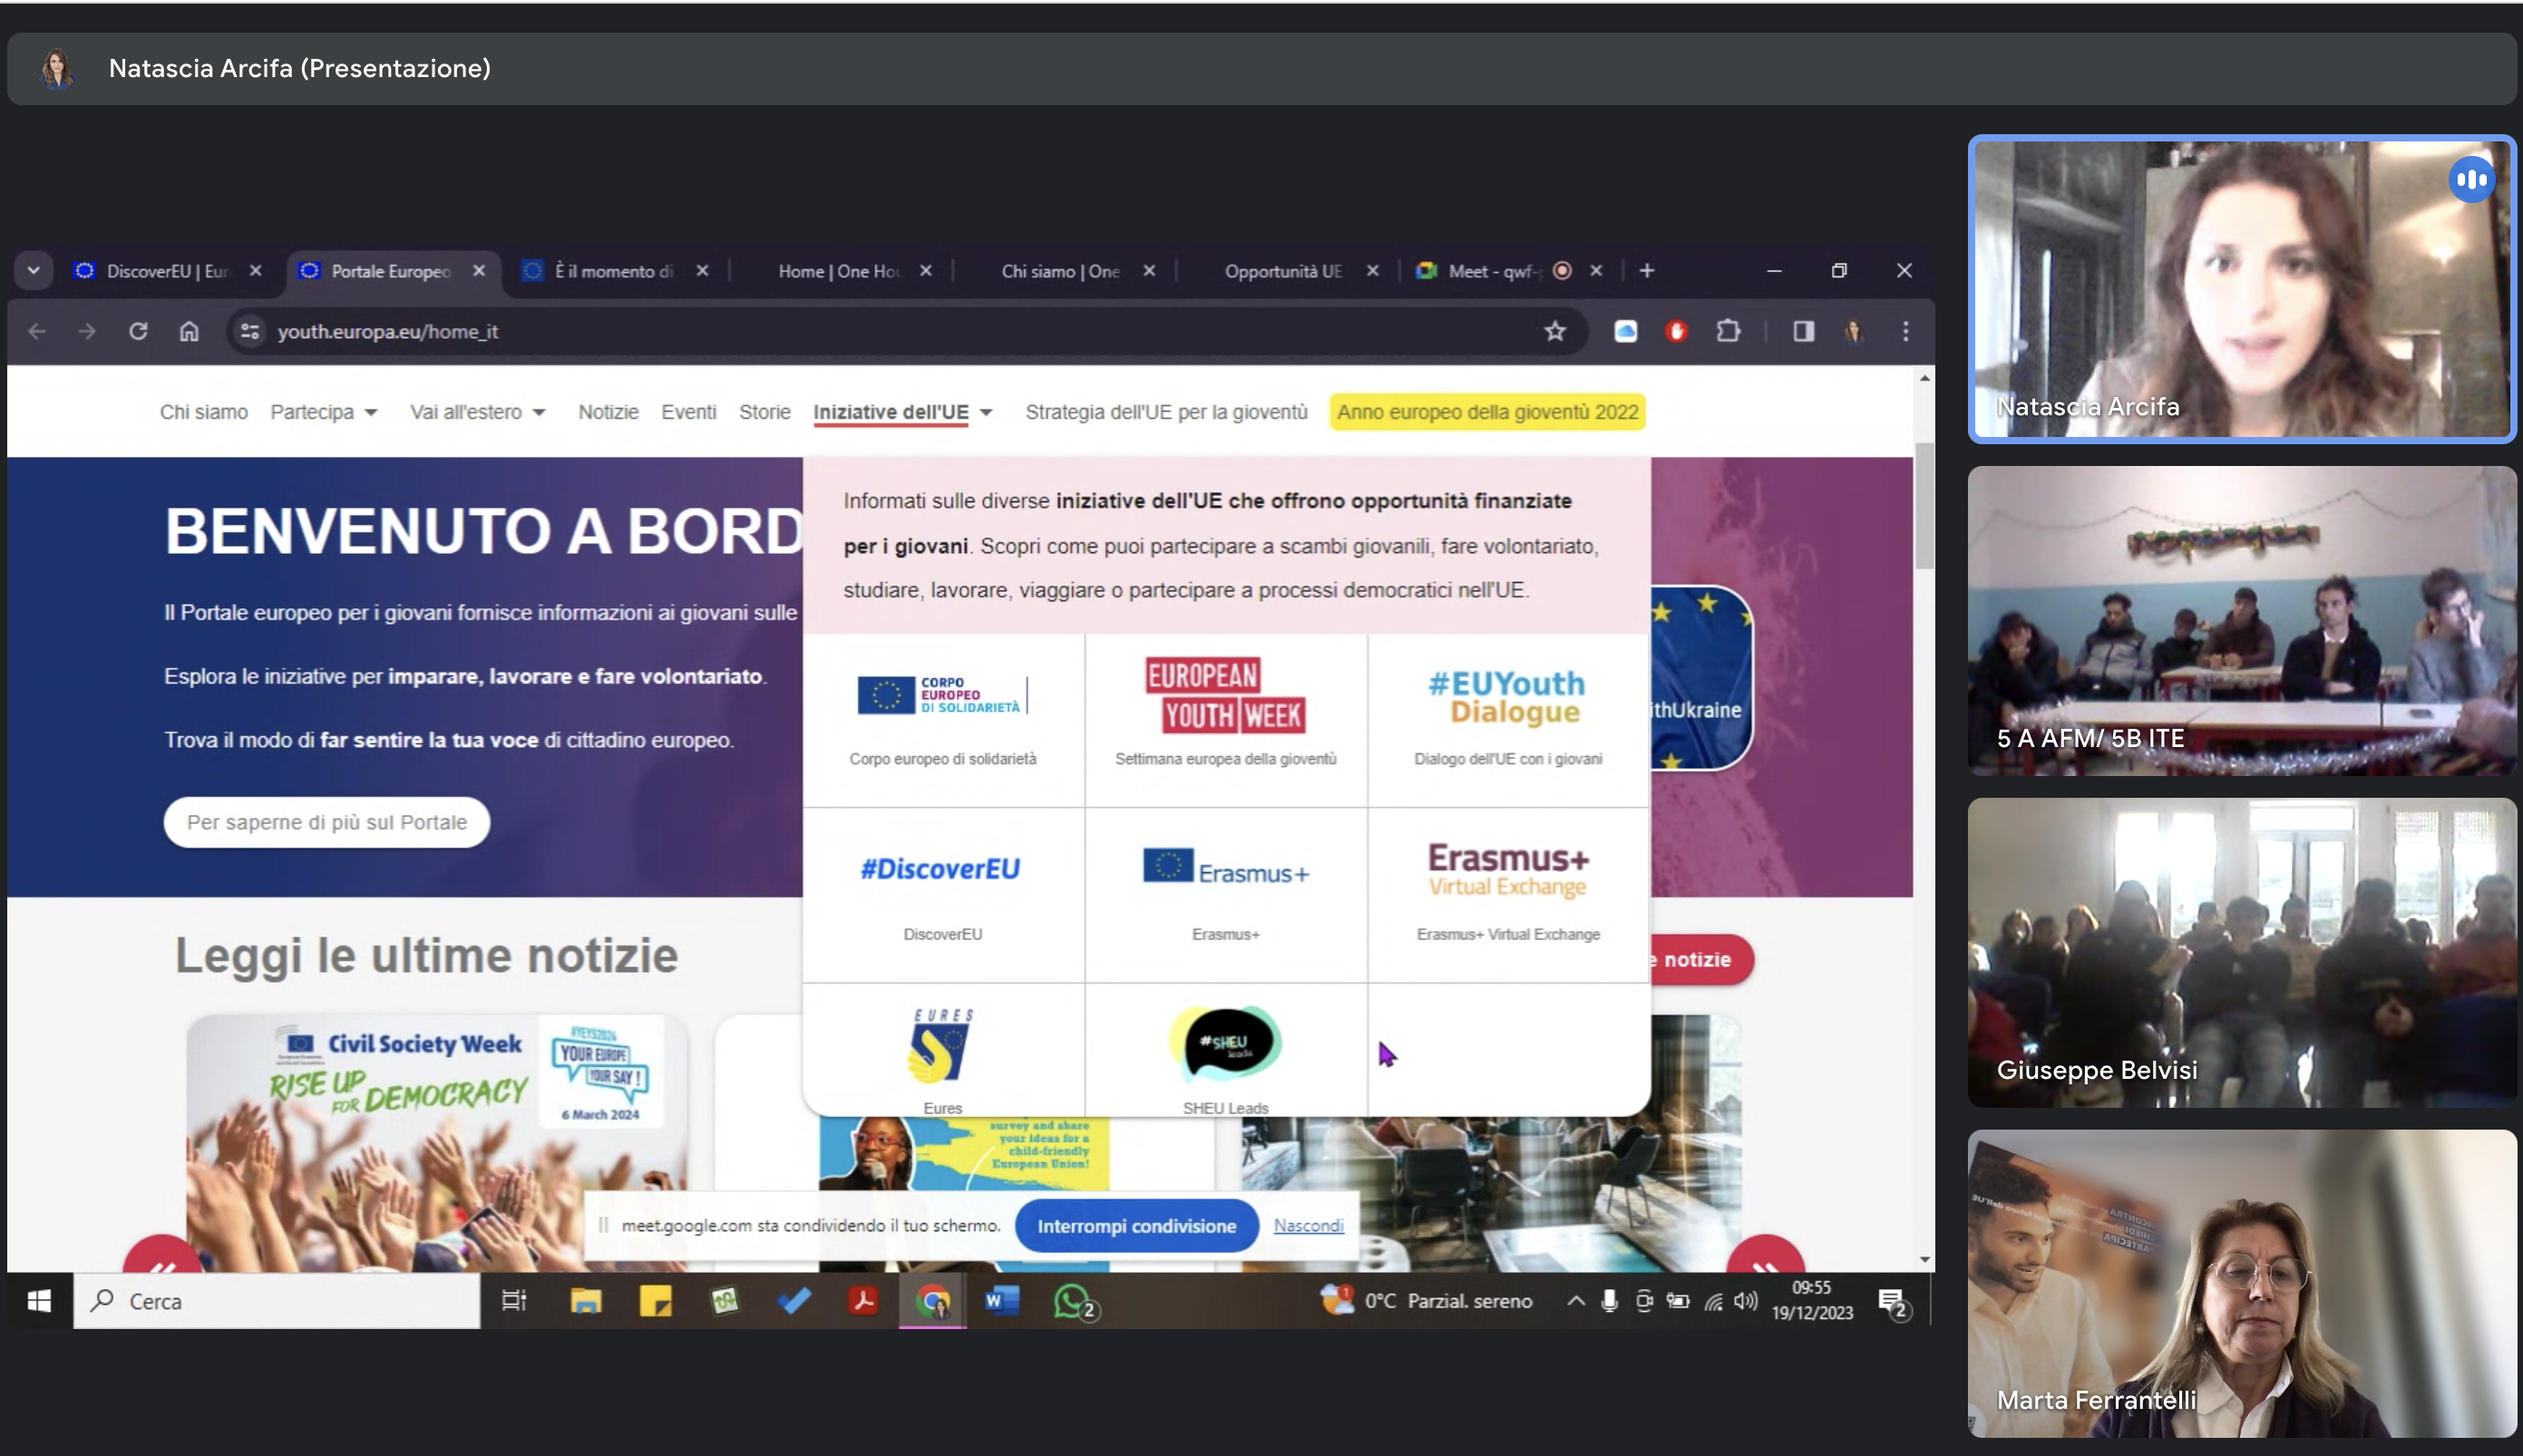The image size is (2523, 1456).
Task: Click the microphone tray icon
Action: [x=1609, y=1301]
